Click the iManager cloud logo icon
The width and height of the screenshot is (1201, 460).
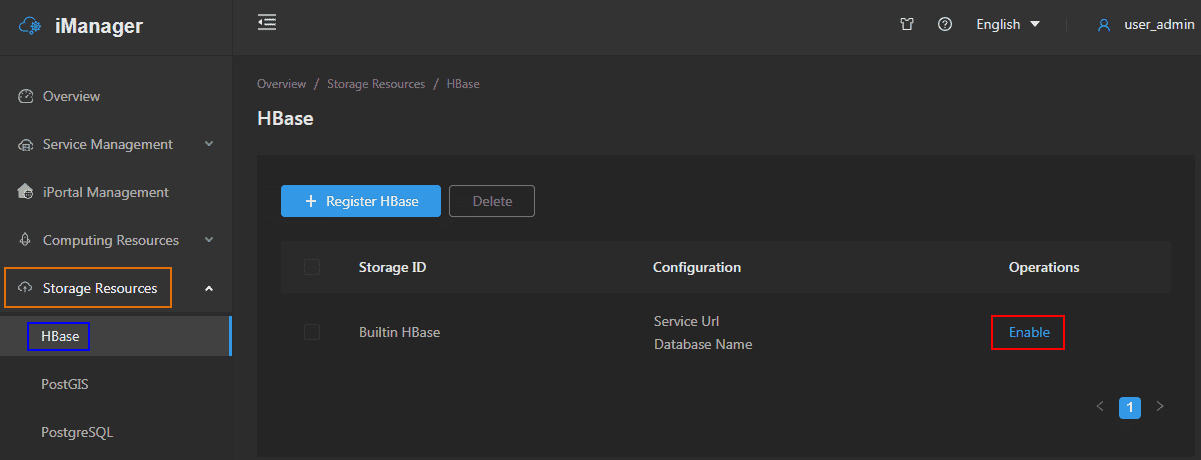pos(31,27)
